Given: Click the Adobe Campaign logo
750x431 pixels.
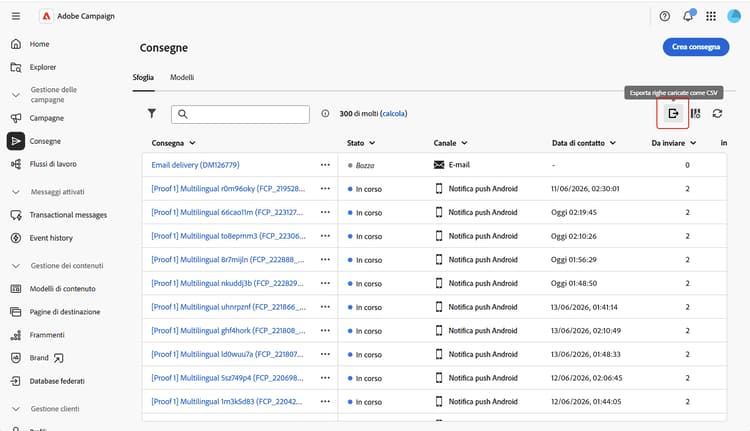Looking at the screenshot, I should [46, 16].
